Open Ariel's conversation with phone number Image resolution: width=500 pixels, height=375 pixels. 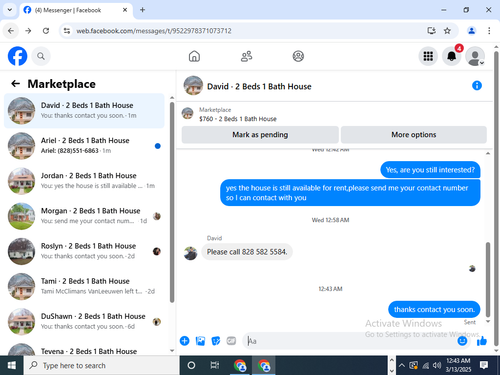pyautogui.click(x=84, y=146)
